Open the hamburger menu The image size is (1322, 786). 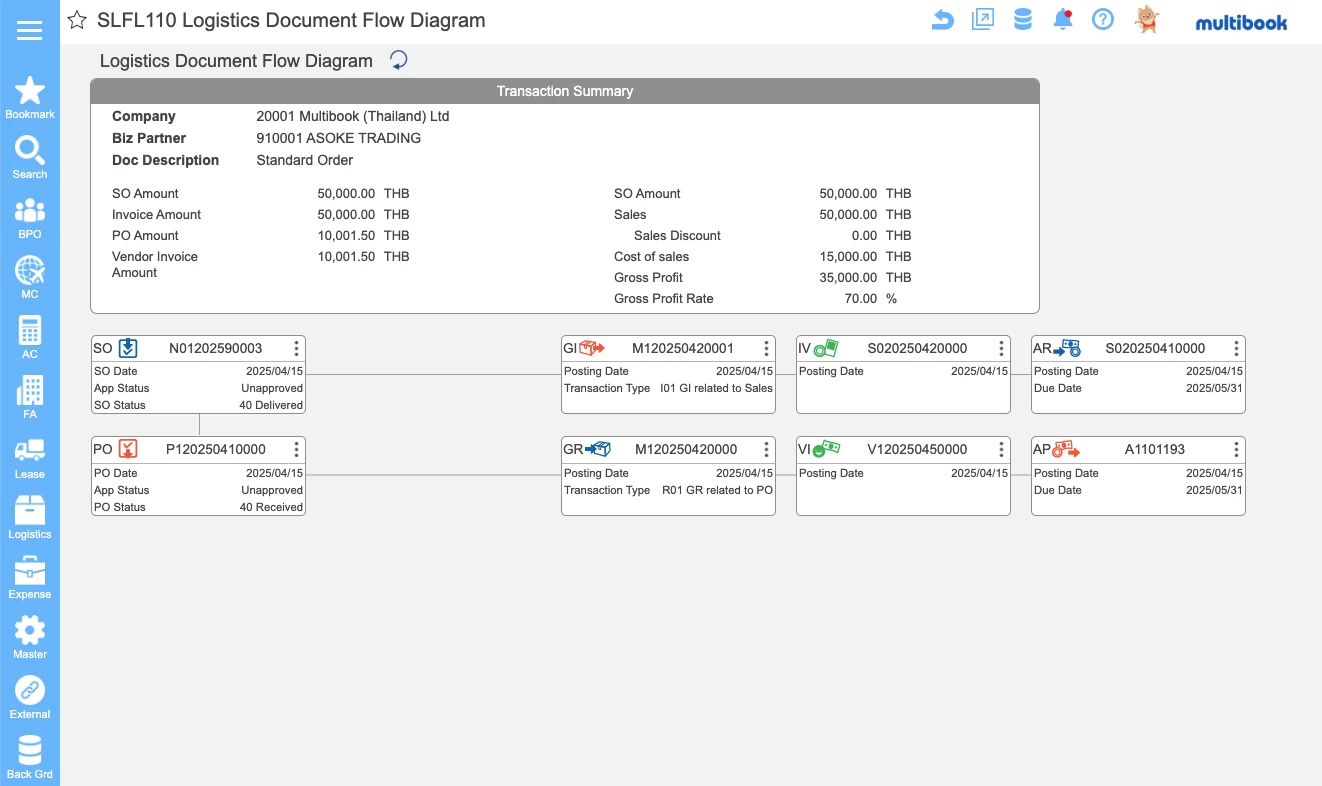[x=30, y=30]
